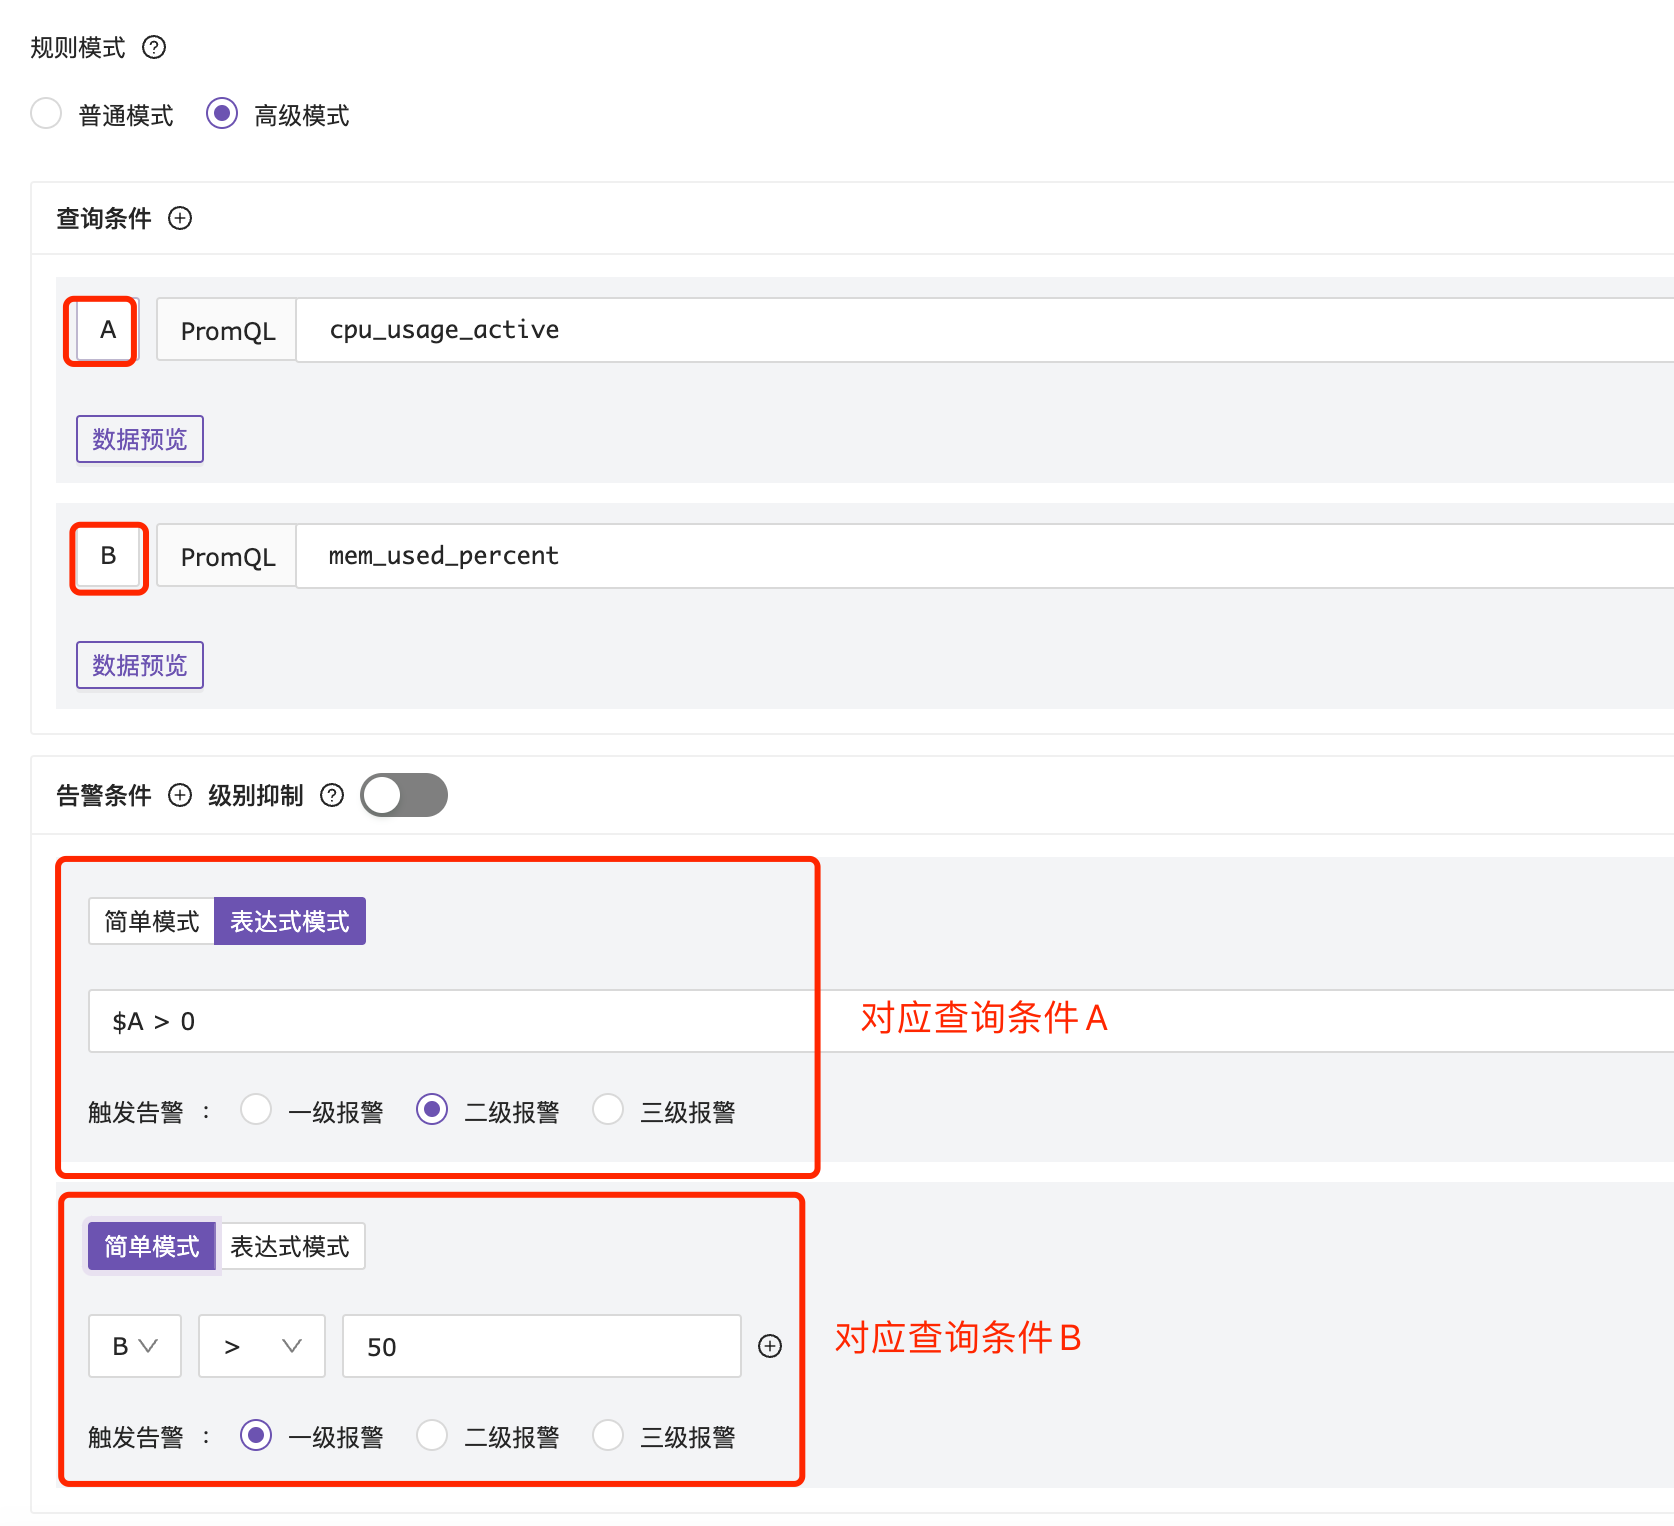
Task: Choose 二级报警 for the B condition
Action: pyautogui.click(x=432, y=1435)
